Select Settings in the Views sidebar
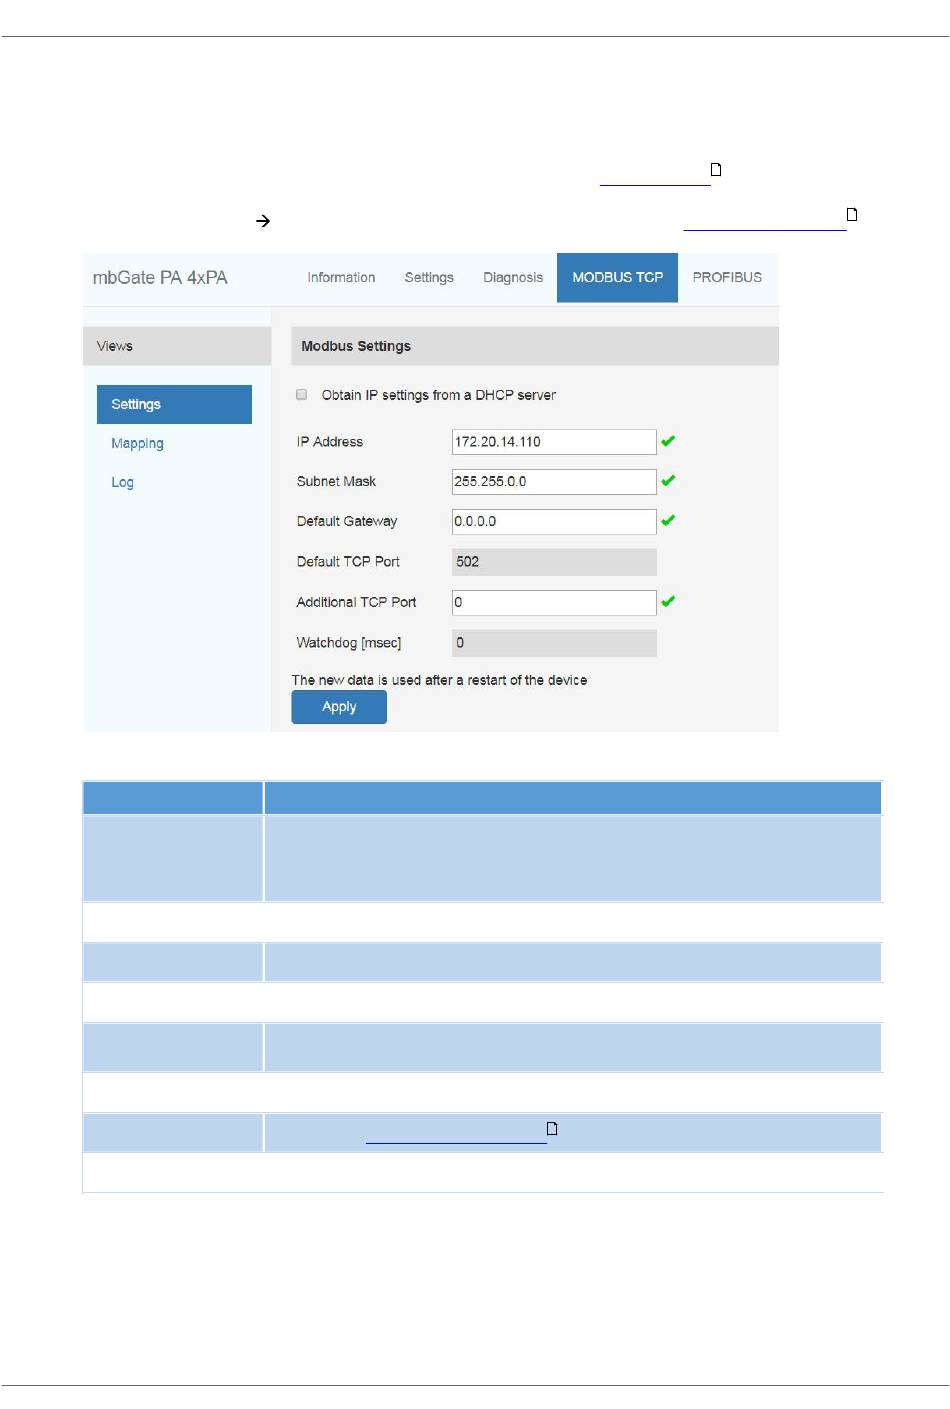This screenshot has height=1409, width=950. click(x=174, y=404)
